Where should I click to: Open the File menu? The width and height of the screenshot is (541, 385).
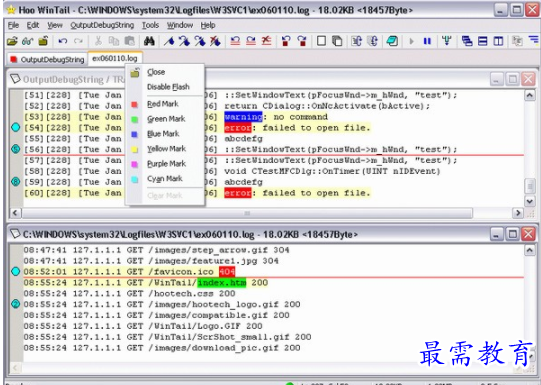point(13,25)
